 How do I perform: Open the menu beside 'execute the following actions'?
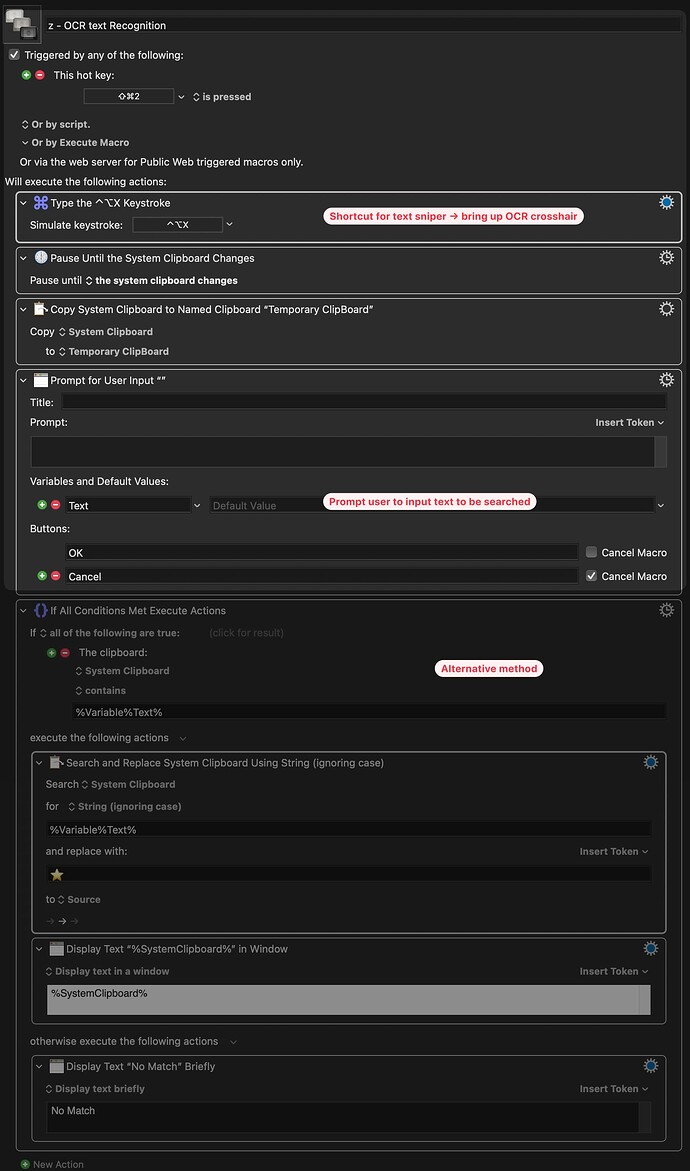click(x=183, y=738)
